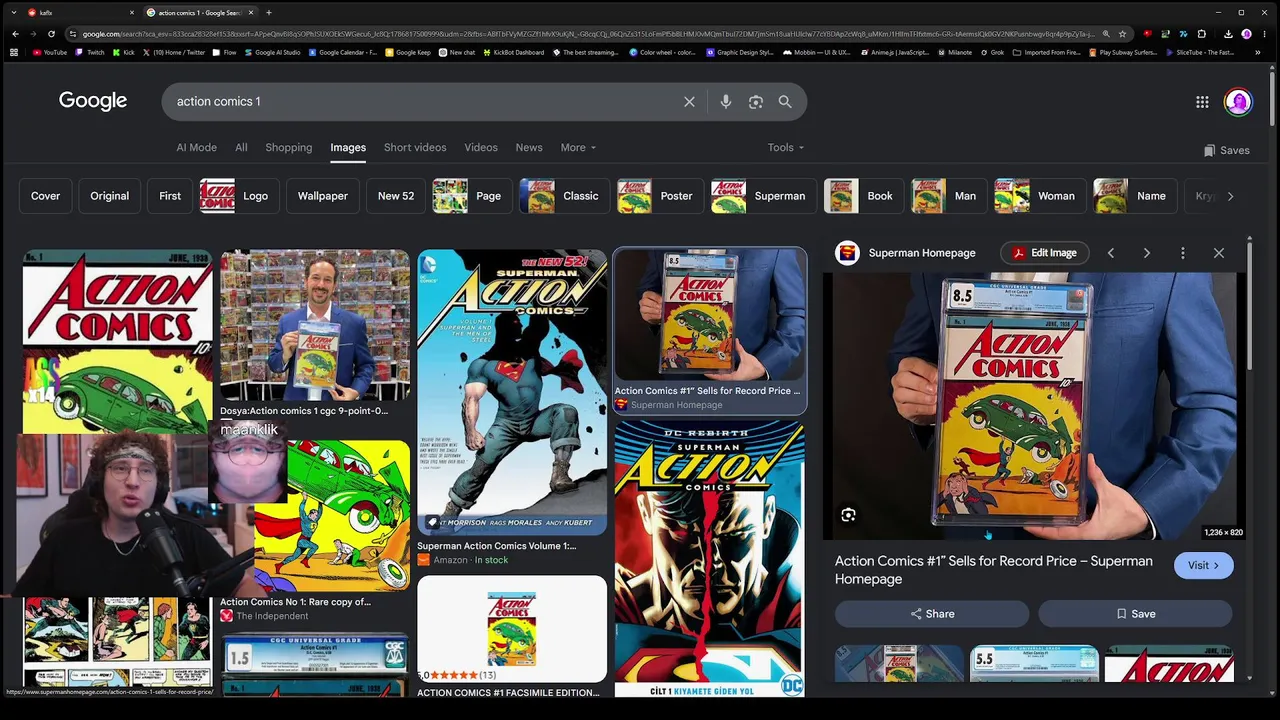This screenshot has height=720, width=1280.
Task: Share the previewed image
Action: point(932,614)
